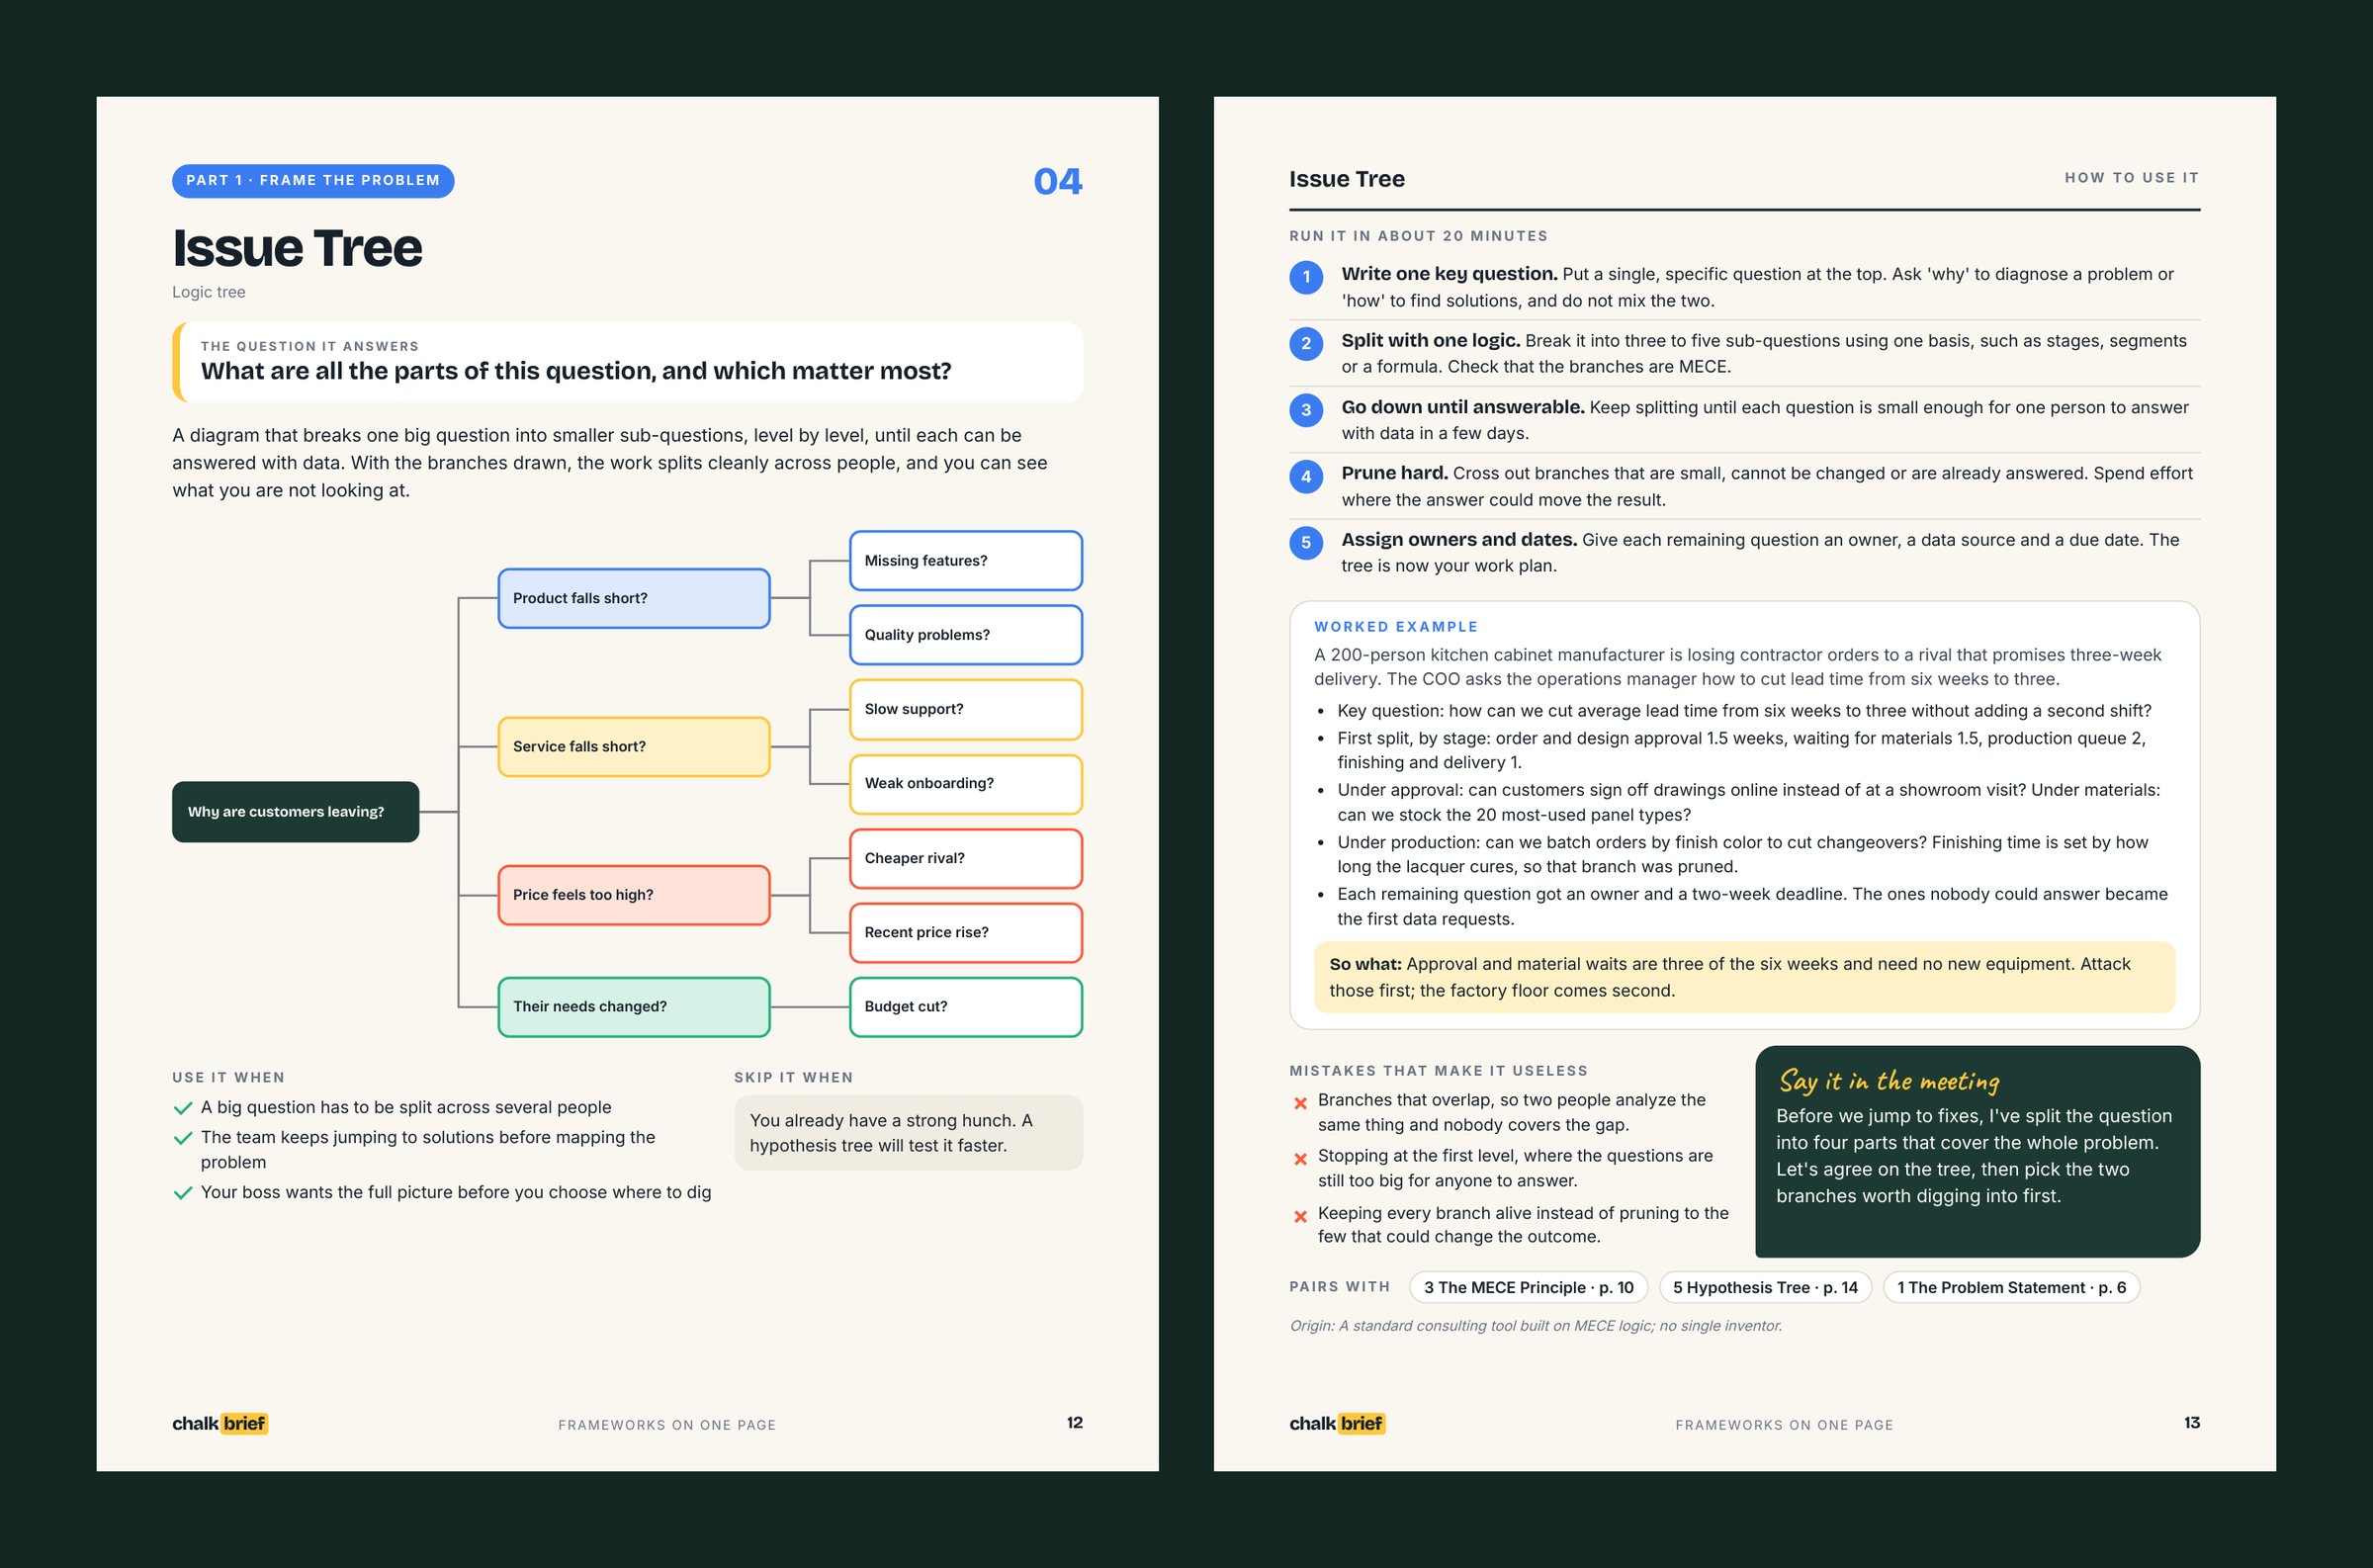Select the 'Price feels too high?' branch node
This screenshot has height=1568, width=2373.
[634, 895]
